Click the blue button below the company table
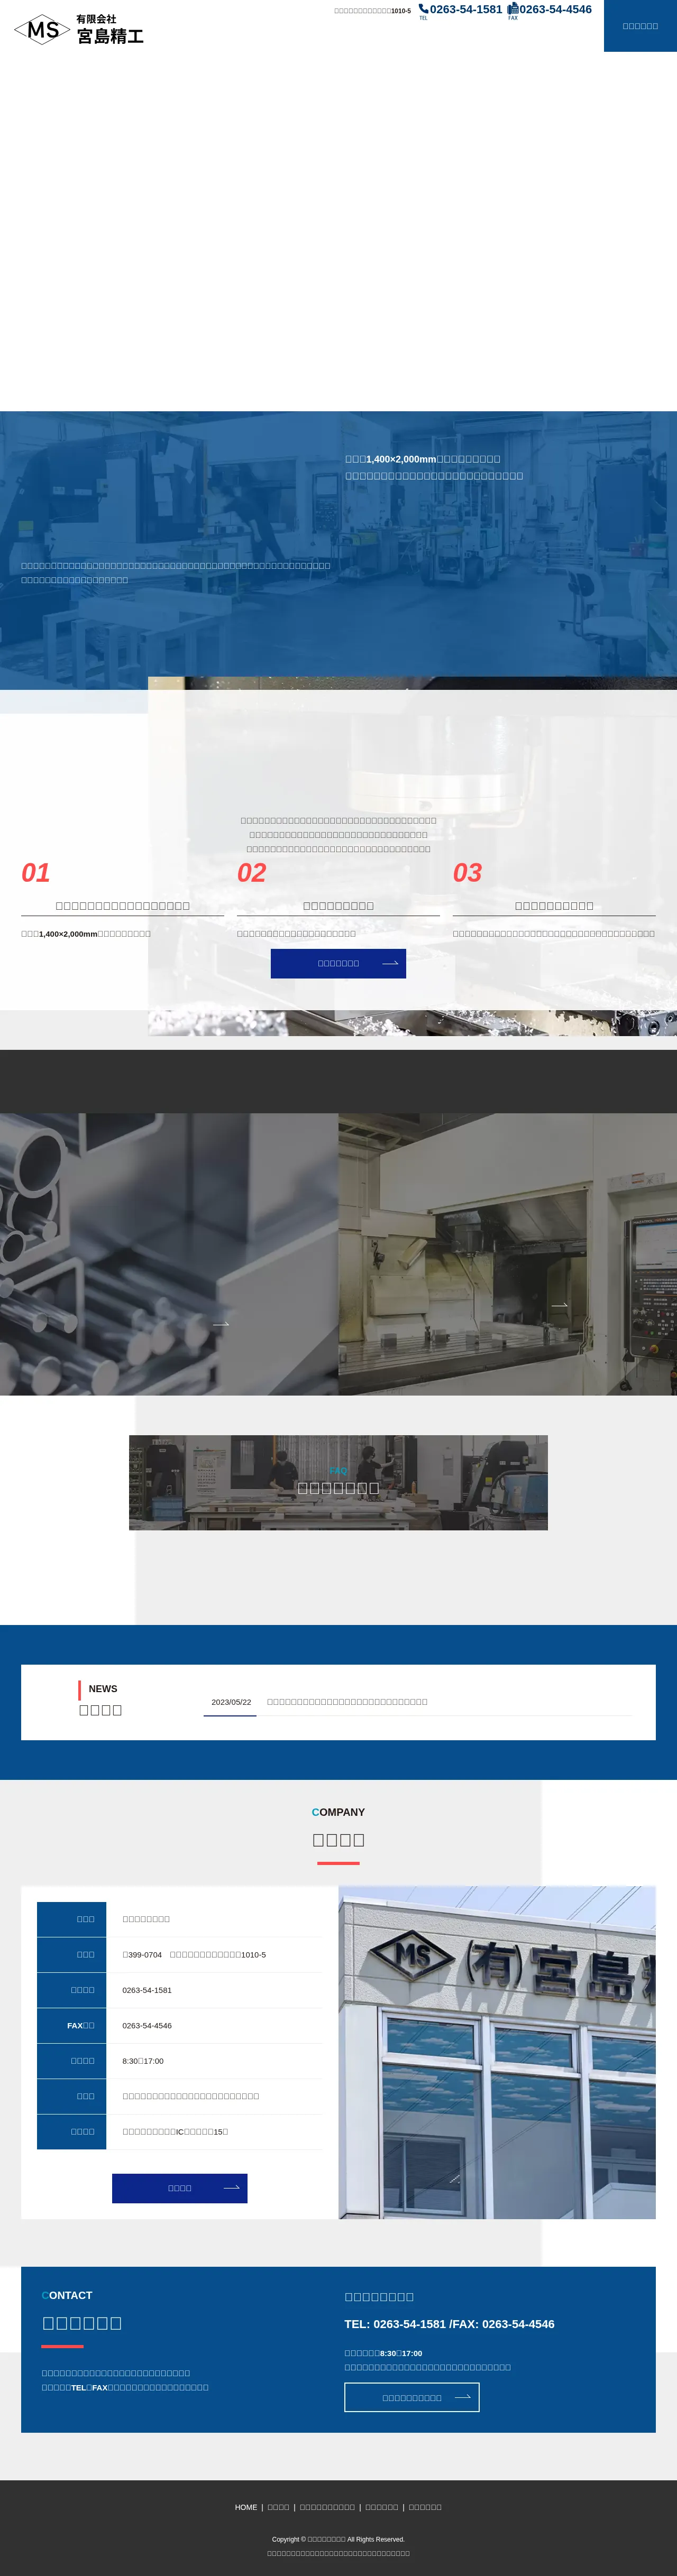The image size is (677, 2576). [179, 2188]
